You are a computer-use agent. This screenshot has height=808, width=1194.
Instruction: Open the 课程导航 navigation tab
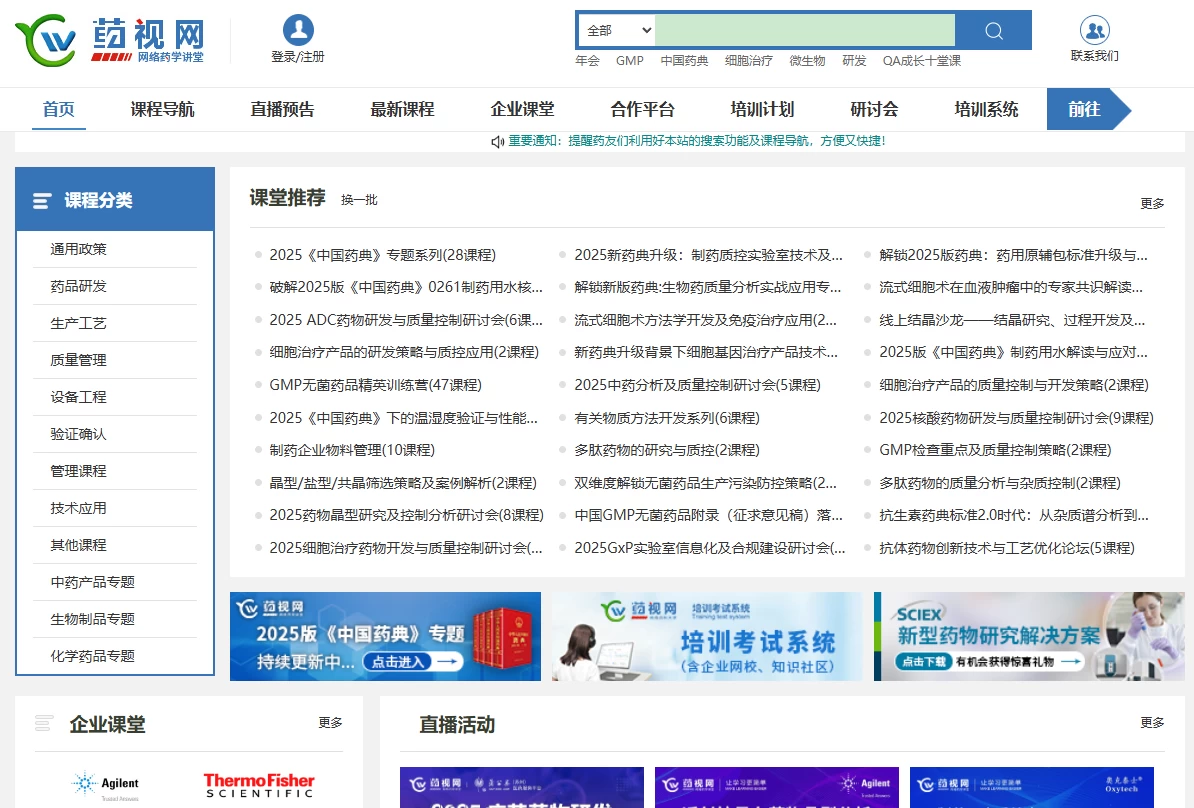pyautogui.click(x=162, y=109)
